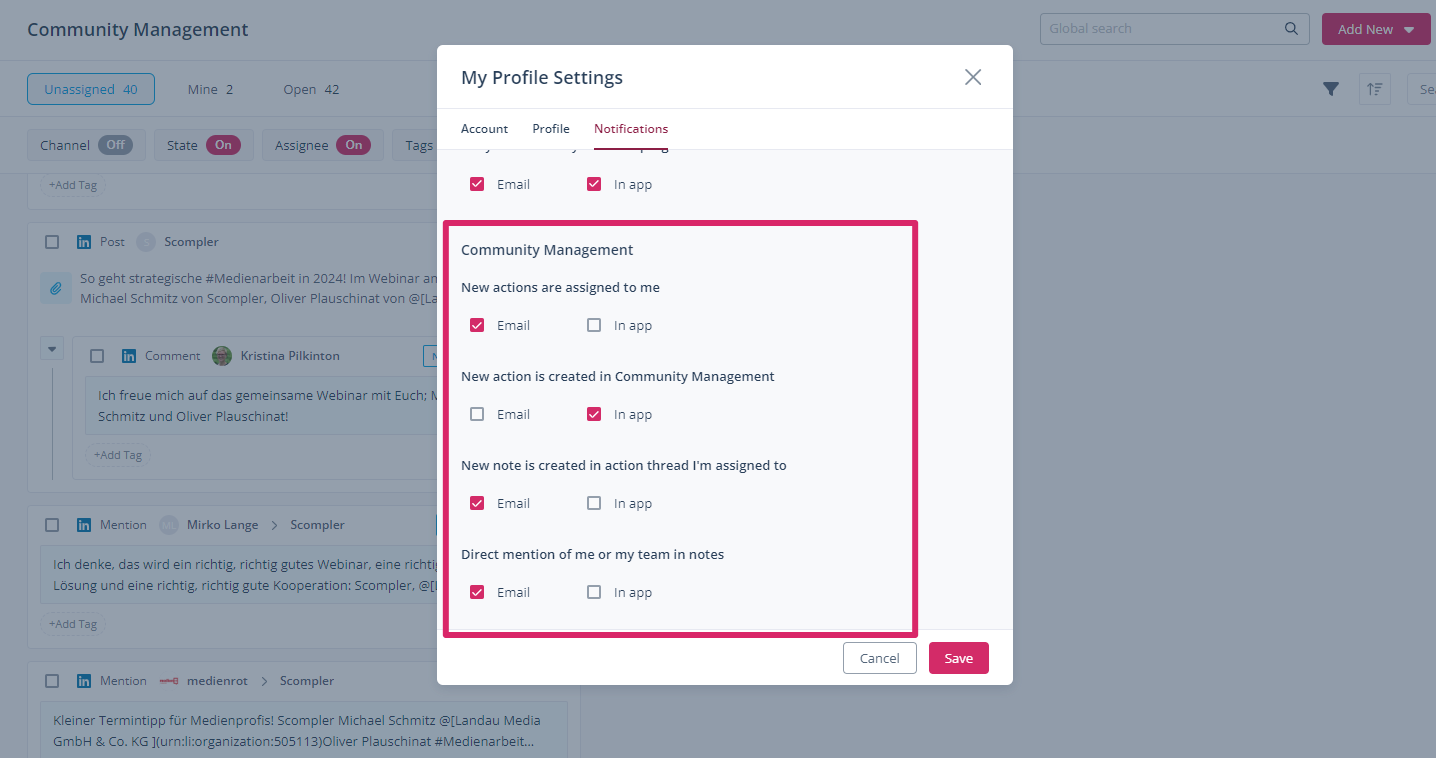Click the filter funnel icon
The height and width of the screenshot is (758, 1436).
point(1331,89)
